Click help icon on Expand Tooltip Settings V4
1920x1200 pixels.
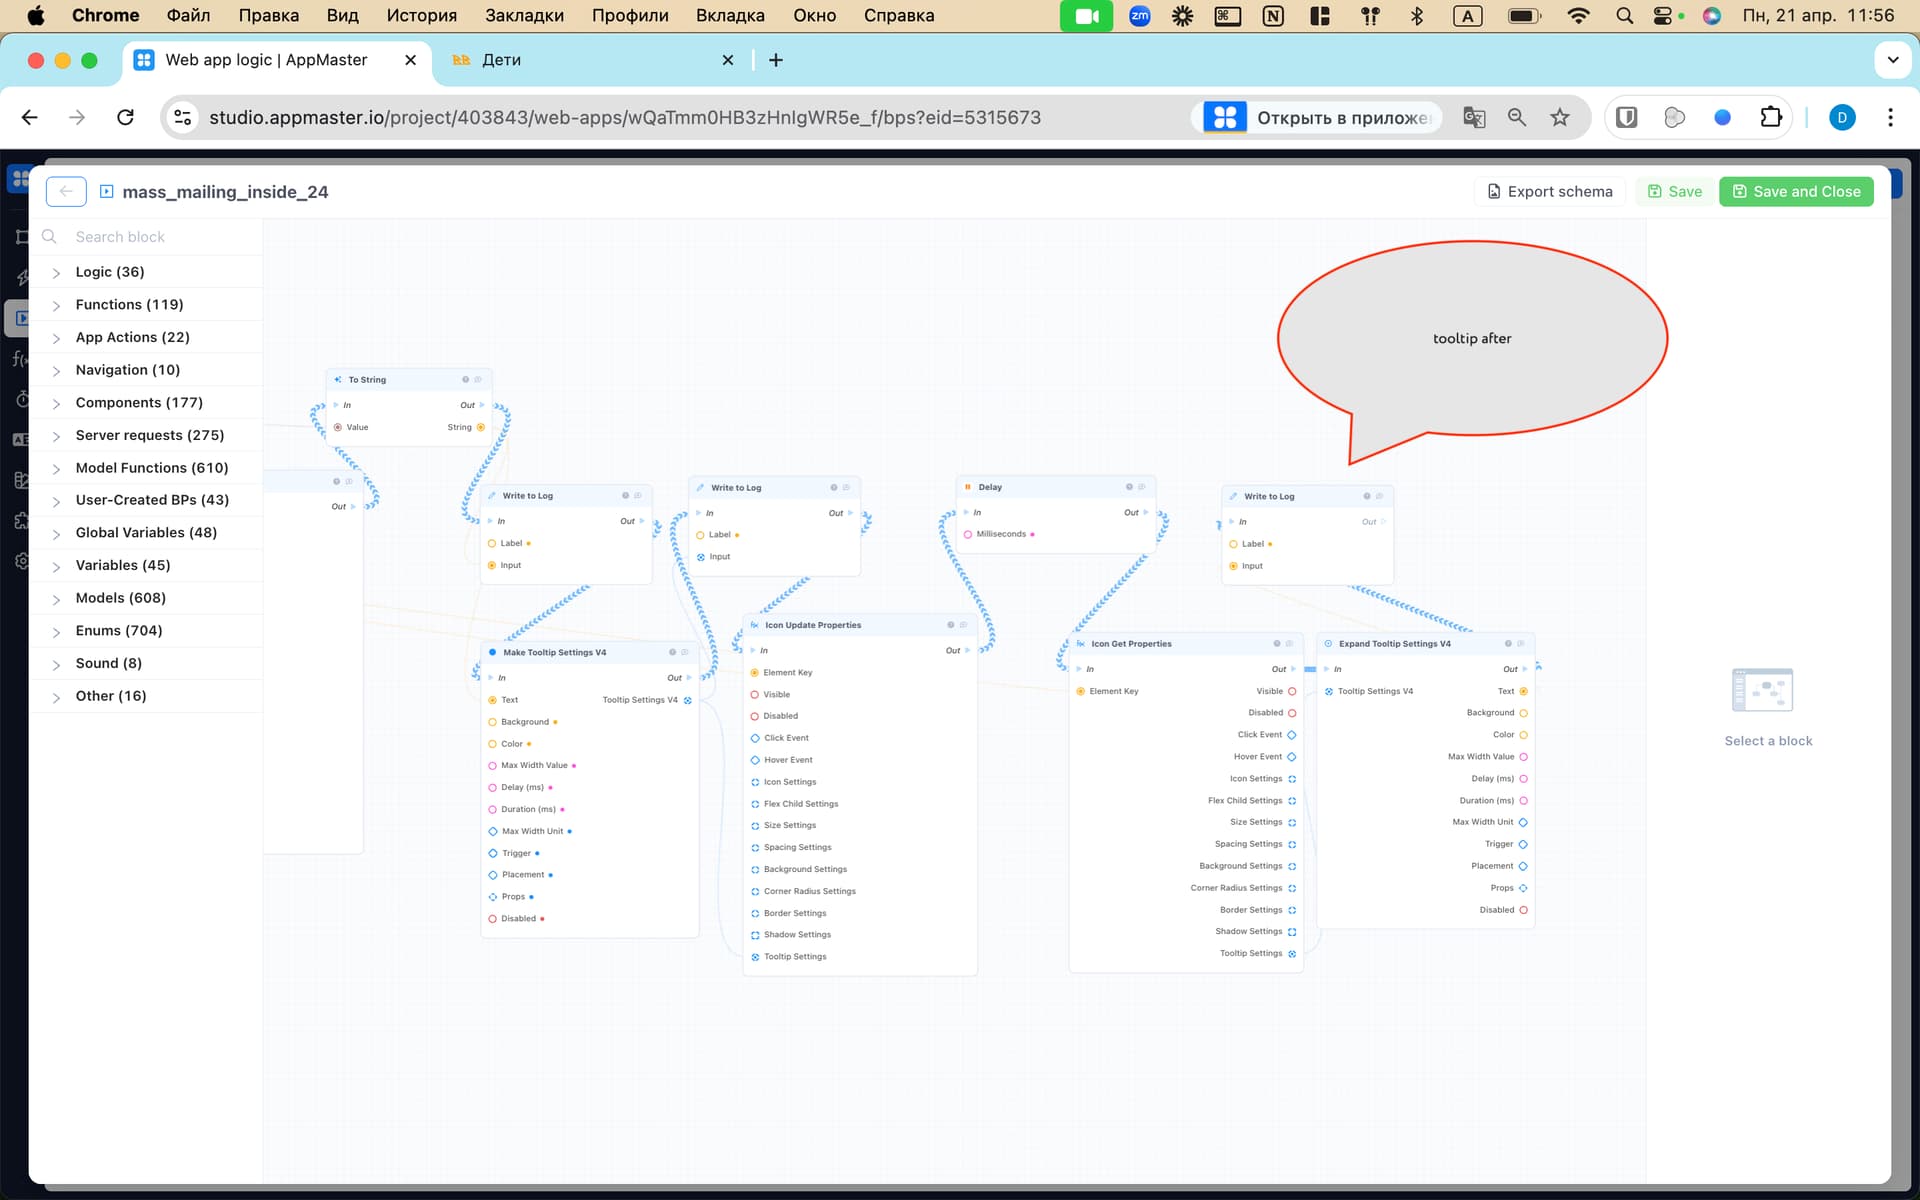tap(1508, 644)
